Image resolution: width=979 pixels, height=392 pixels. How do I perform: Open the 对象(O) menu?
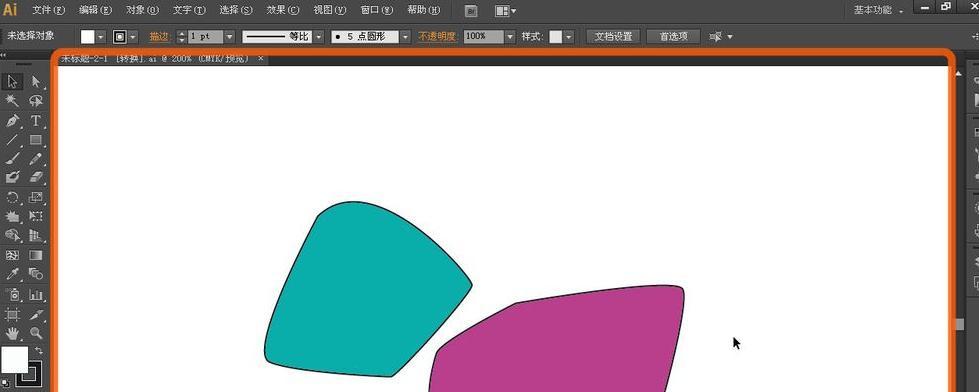coord(142,11)
